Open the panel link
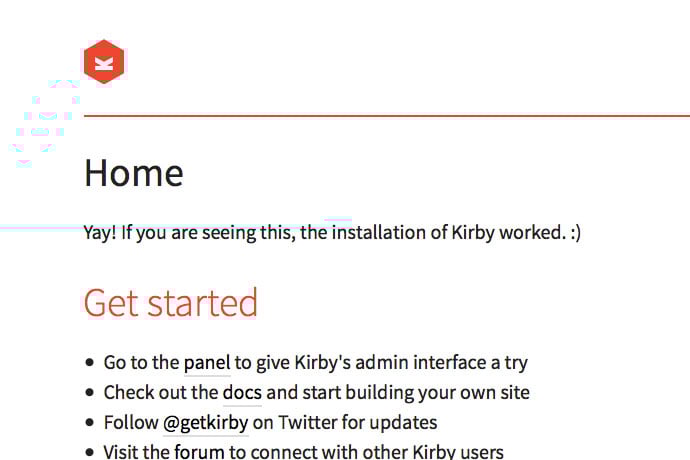Viewport: 690px width, 460px height. tap(207, 363)
